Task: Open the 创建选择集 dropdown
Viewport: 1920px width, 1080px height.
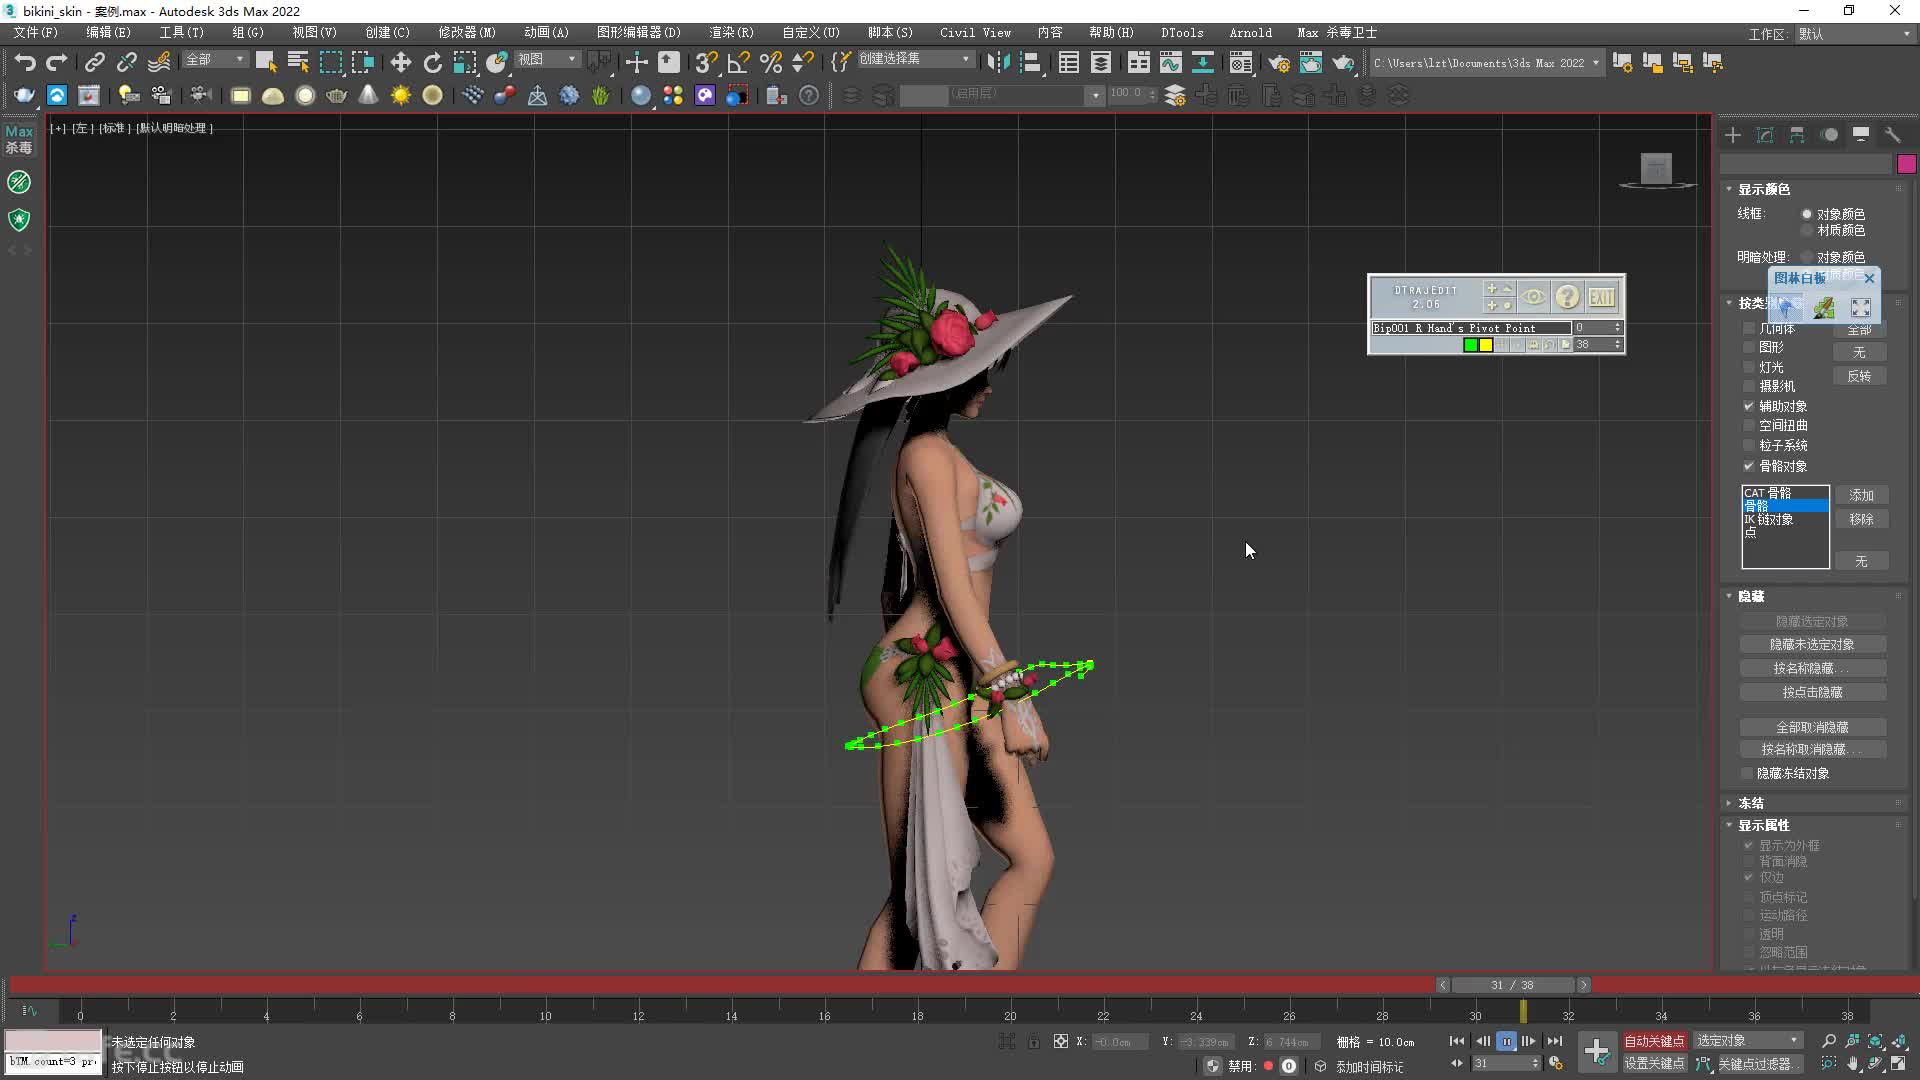Action: [x=915, y=59]
